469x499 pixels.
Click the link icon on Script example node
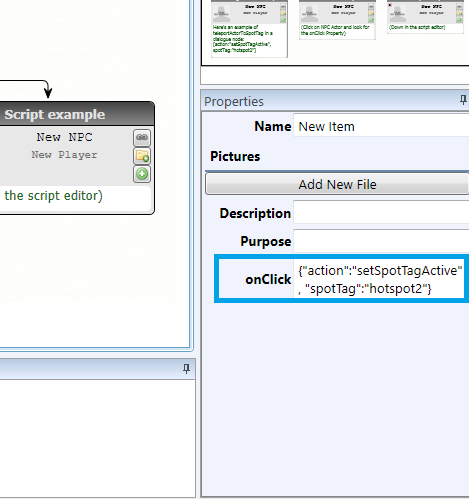tap(142, 138)
